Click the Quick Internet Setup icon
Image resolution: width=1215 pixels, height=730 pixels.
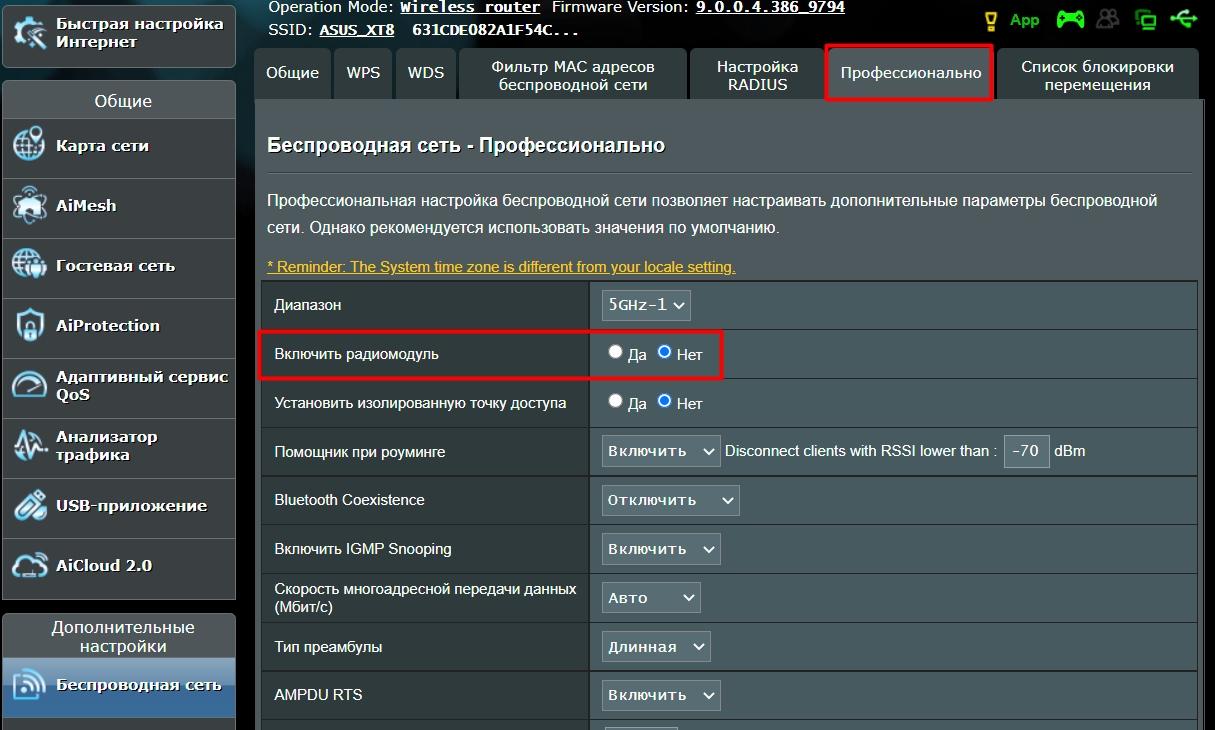[x=30, y=32]
